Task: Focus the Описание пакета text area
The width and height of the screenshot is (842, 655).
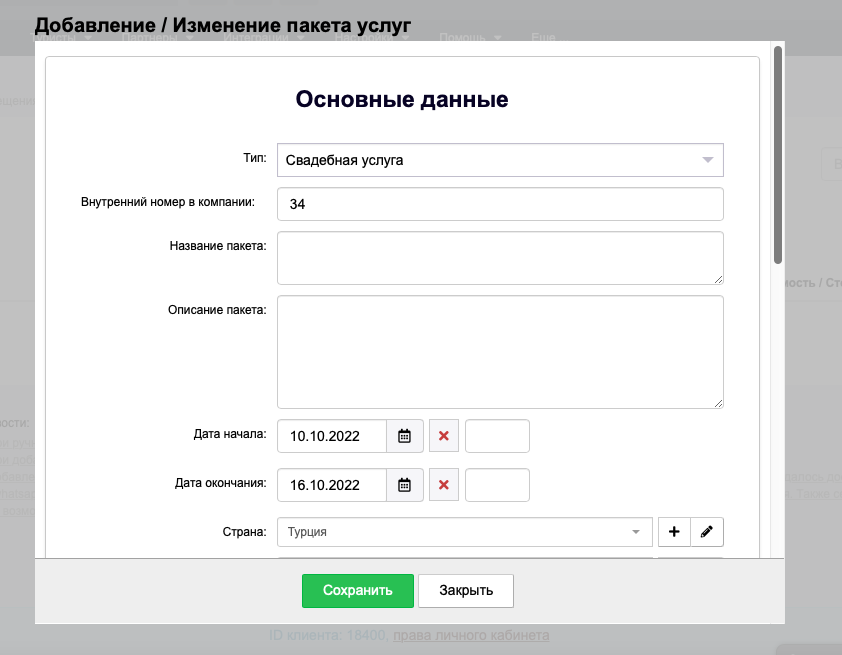Action: click(500, 352)
